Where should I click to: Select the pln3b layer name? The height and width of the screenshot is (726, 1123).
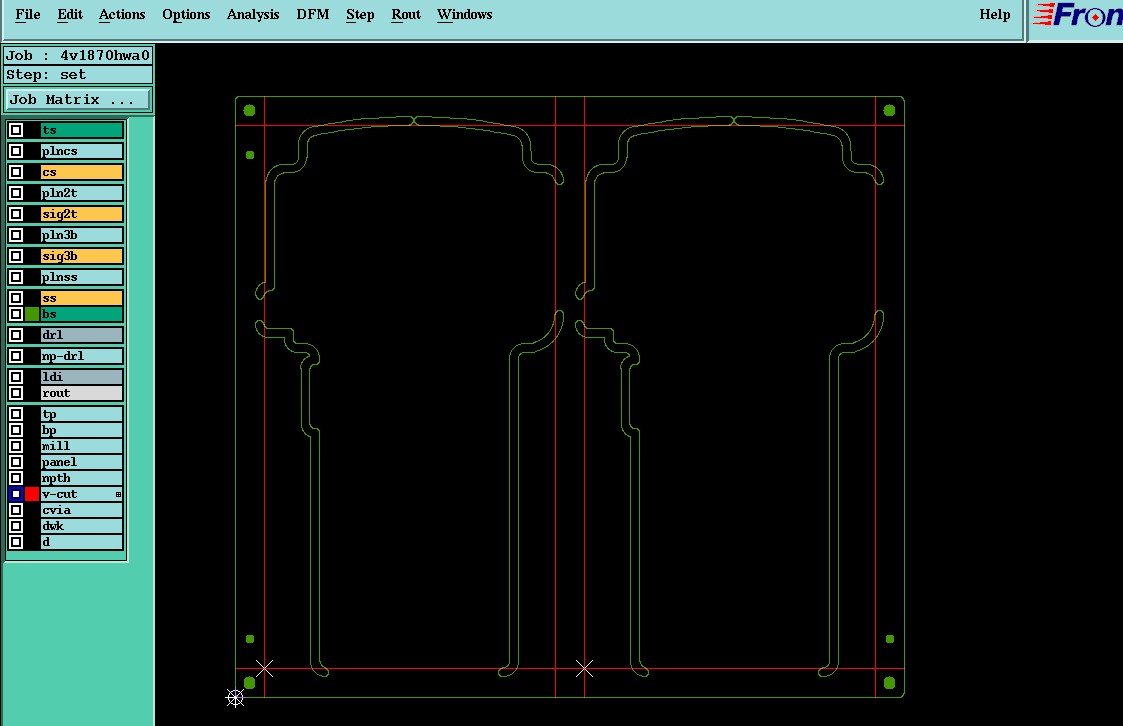(x=82, y=235)
